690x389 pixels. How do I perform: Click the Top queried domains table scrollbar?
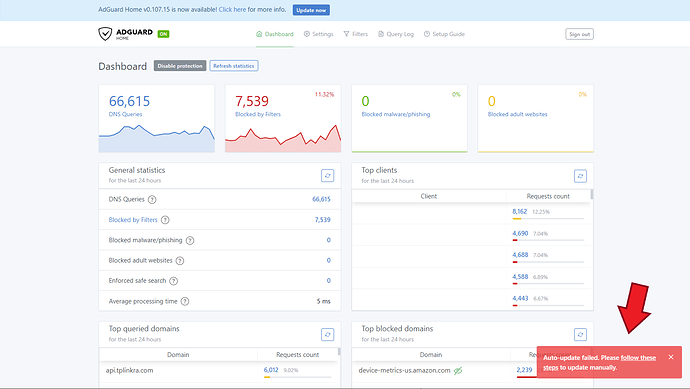pyautogui.click(x=339, y=352)
